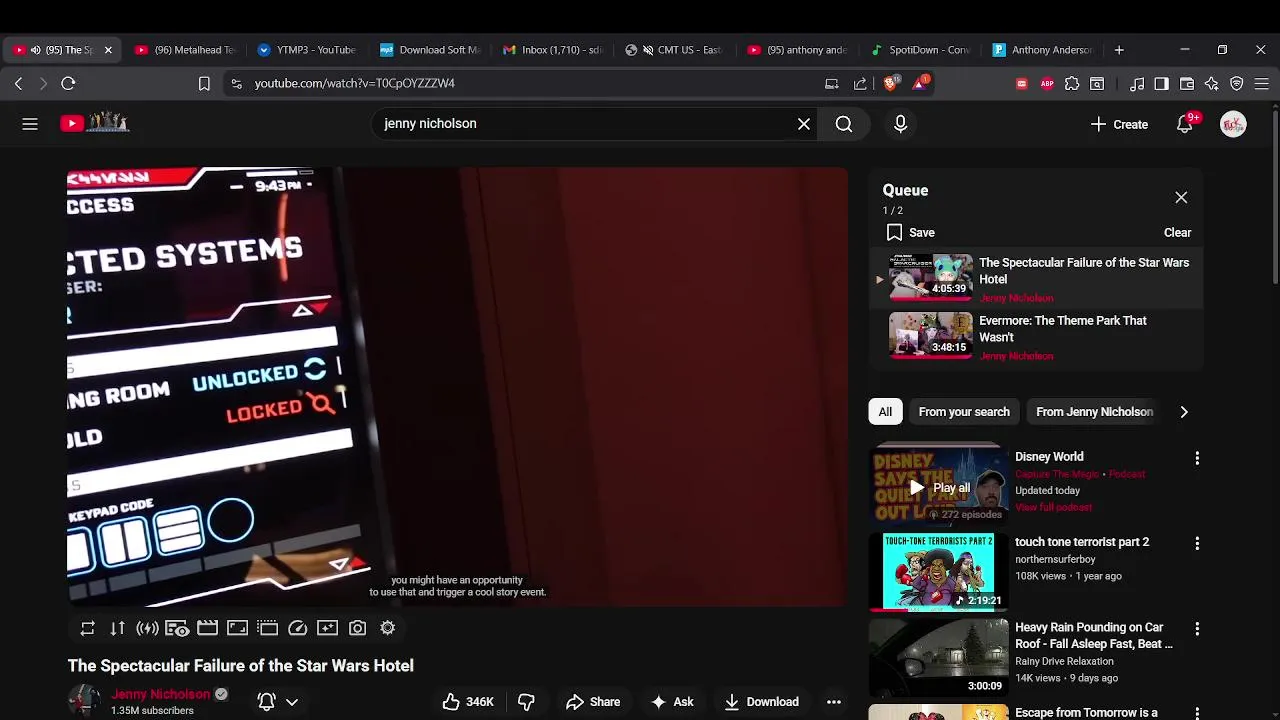This screenshot has height=720, width=1280.
Task: Save the queue to a playlist
Action: pyautogui.click(x=910, y=233)
